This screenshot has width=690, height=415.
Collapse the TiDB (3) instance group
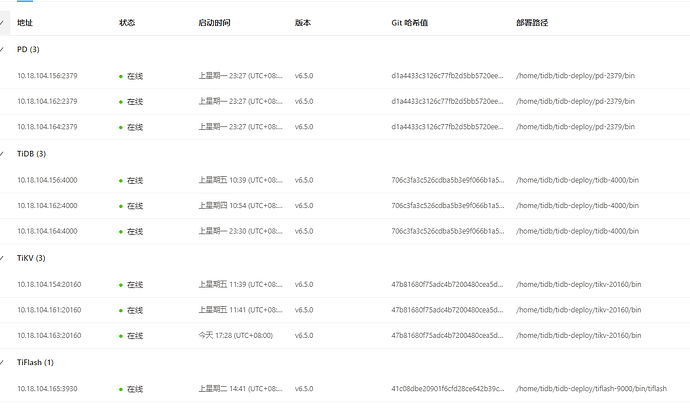[x=2, y=154]
